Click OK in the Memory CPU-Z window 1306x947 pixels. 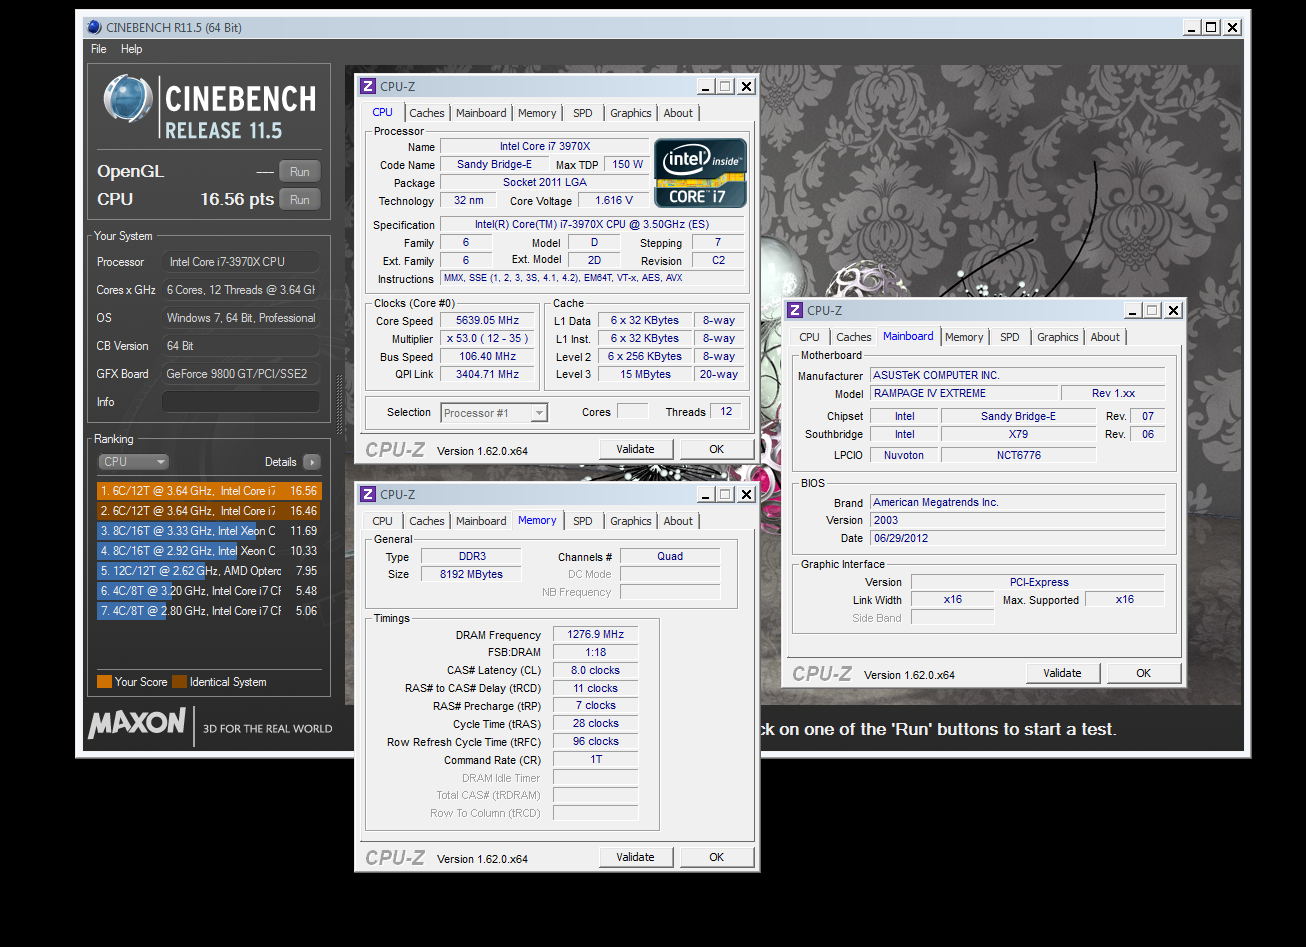pyautogui.click(x=716, y=857)
